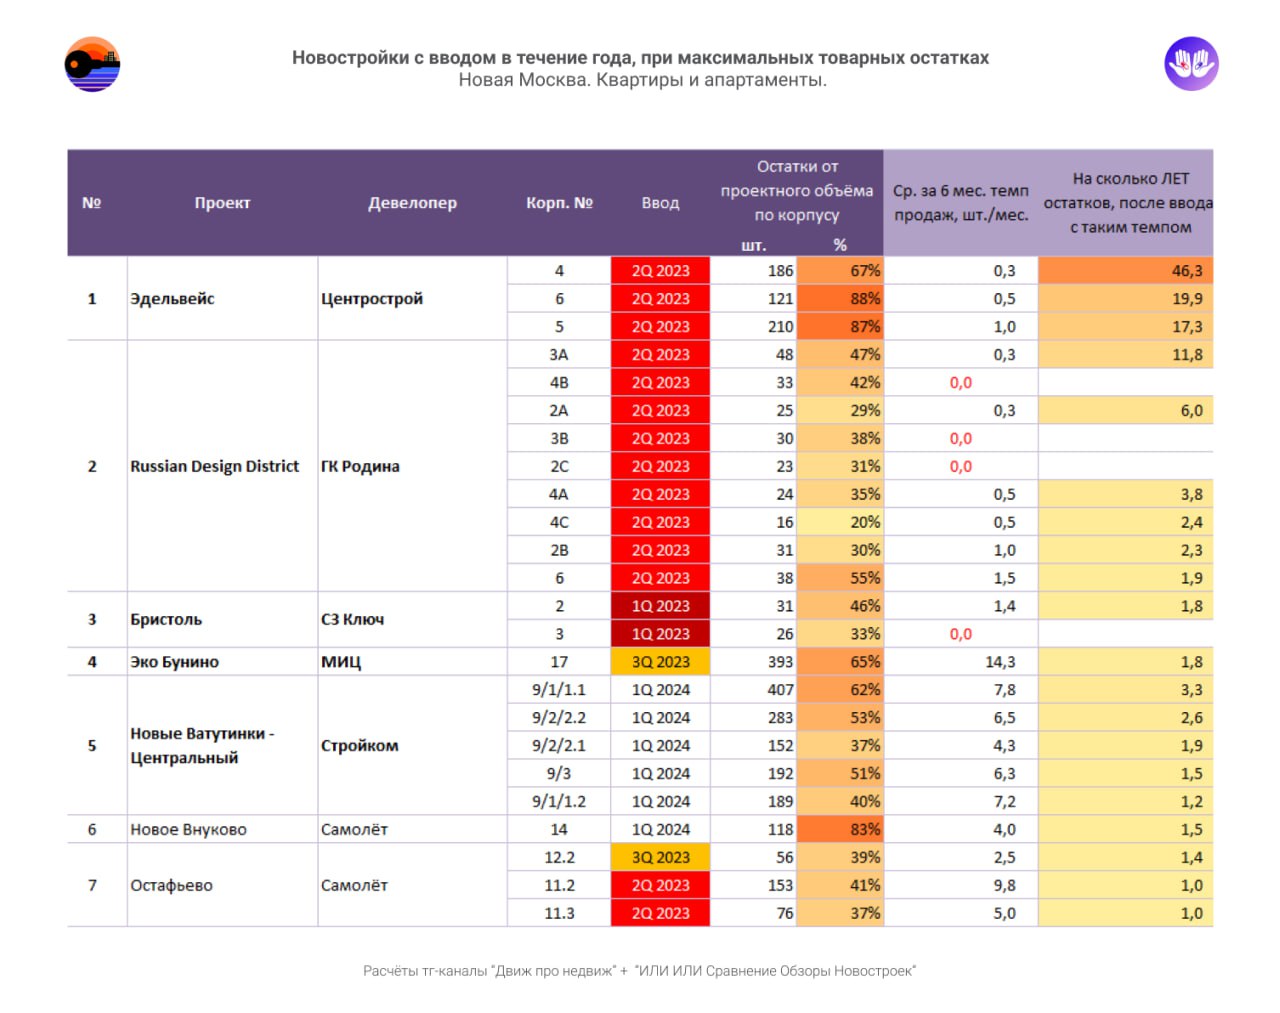
Task: Click the 186 units remaining cell
Action: (753, 271)
